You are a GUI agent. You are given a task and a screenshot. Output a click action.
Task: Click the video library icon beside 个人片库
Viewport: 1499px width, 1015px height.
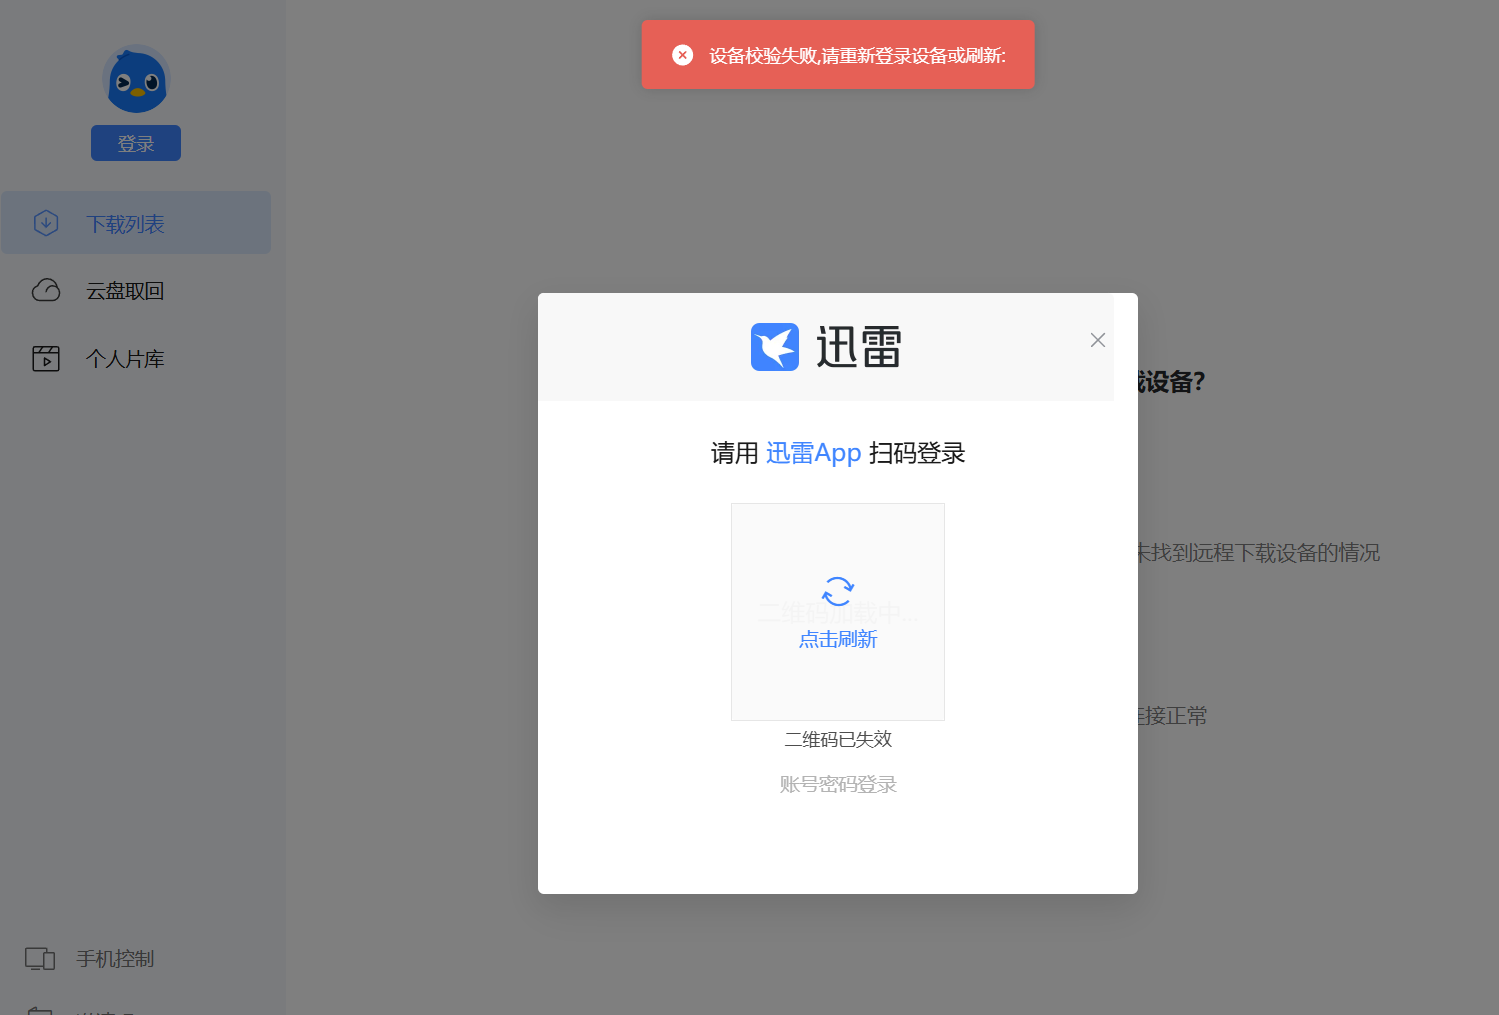point(46,358)
